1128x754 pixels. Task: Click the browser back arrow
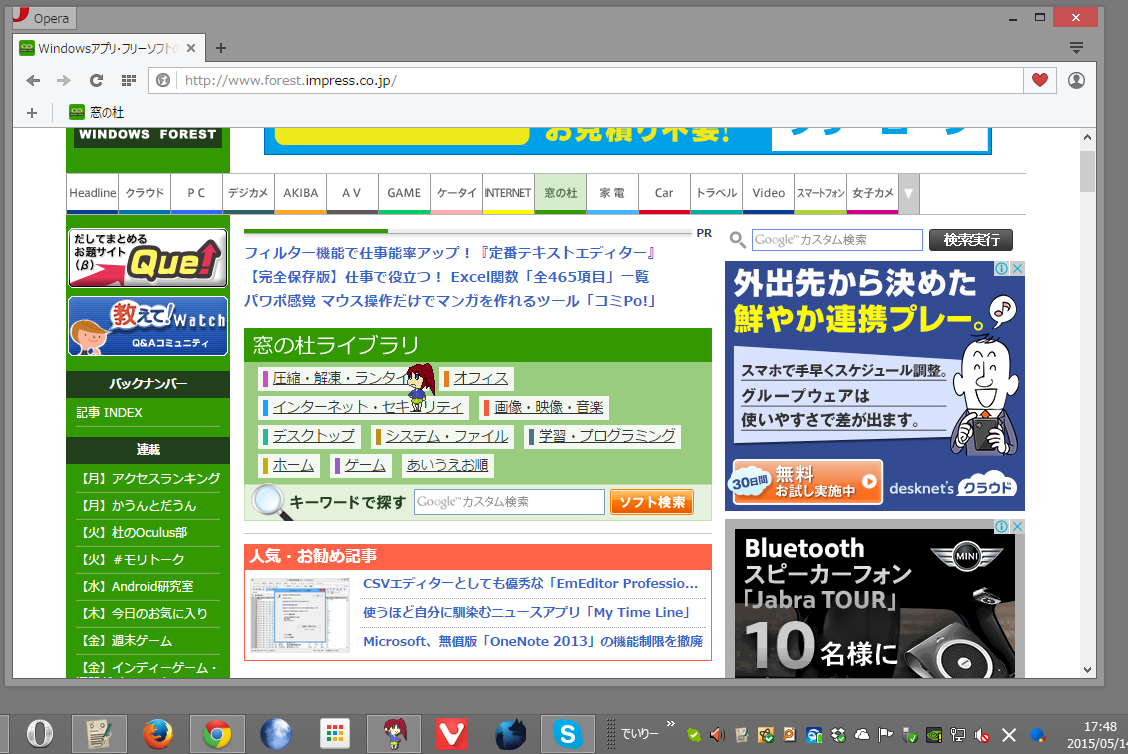pyautogui.click(x=33, y=80)
